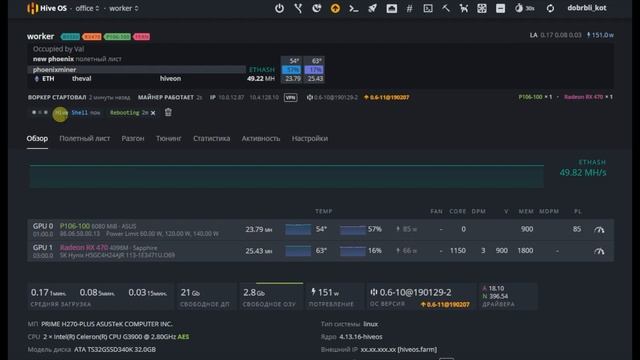Viewport: 640px width, 360px height.
Task: Click the orange 0.6-11@190207 update link in status line
Action: [x=387, y=98]
